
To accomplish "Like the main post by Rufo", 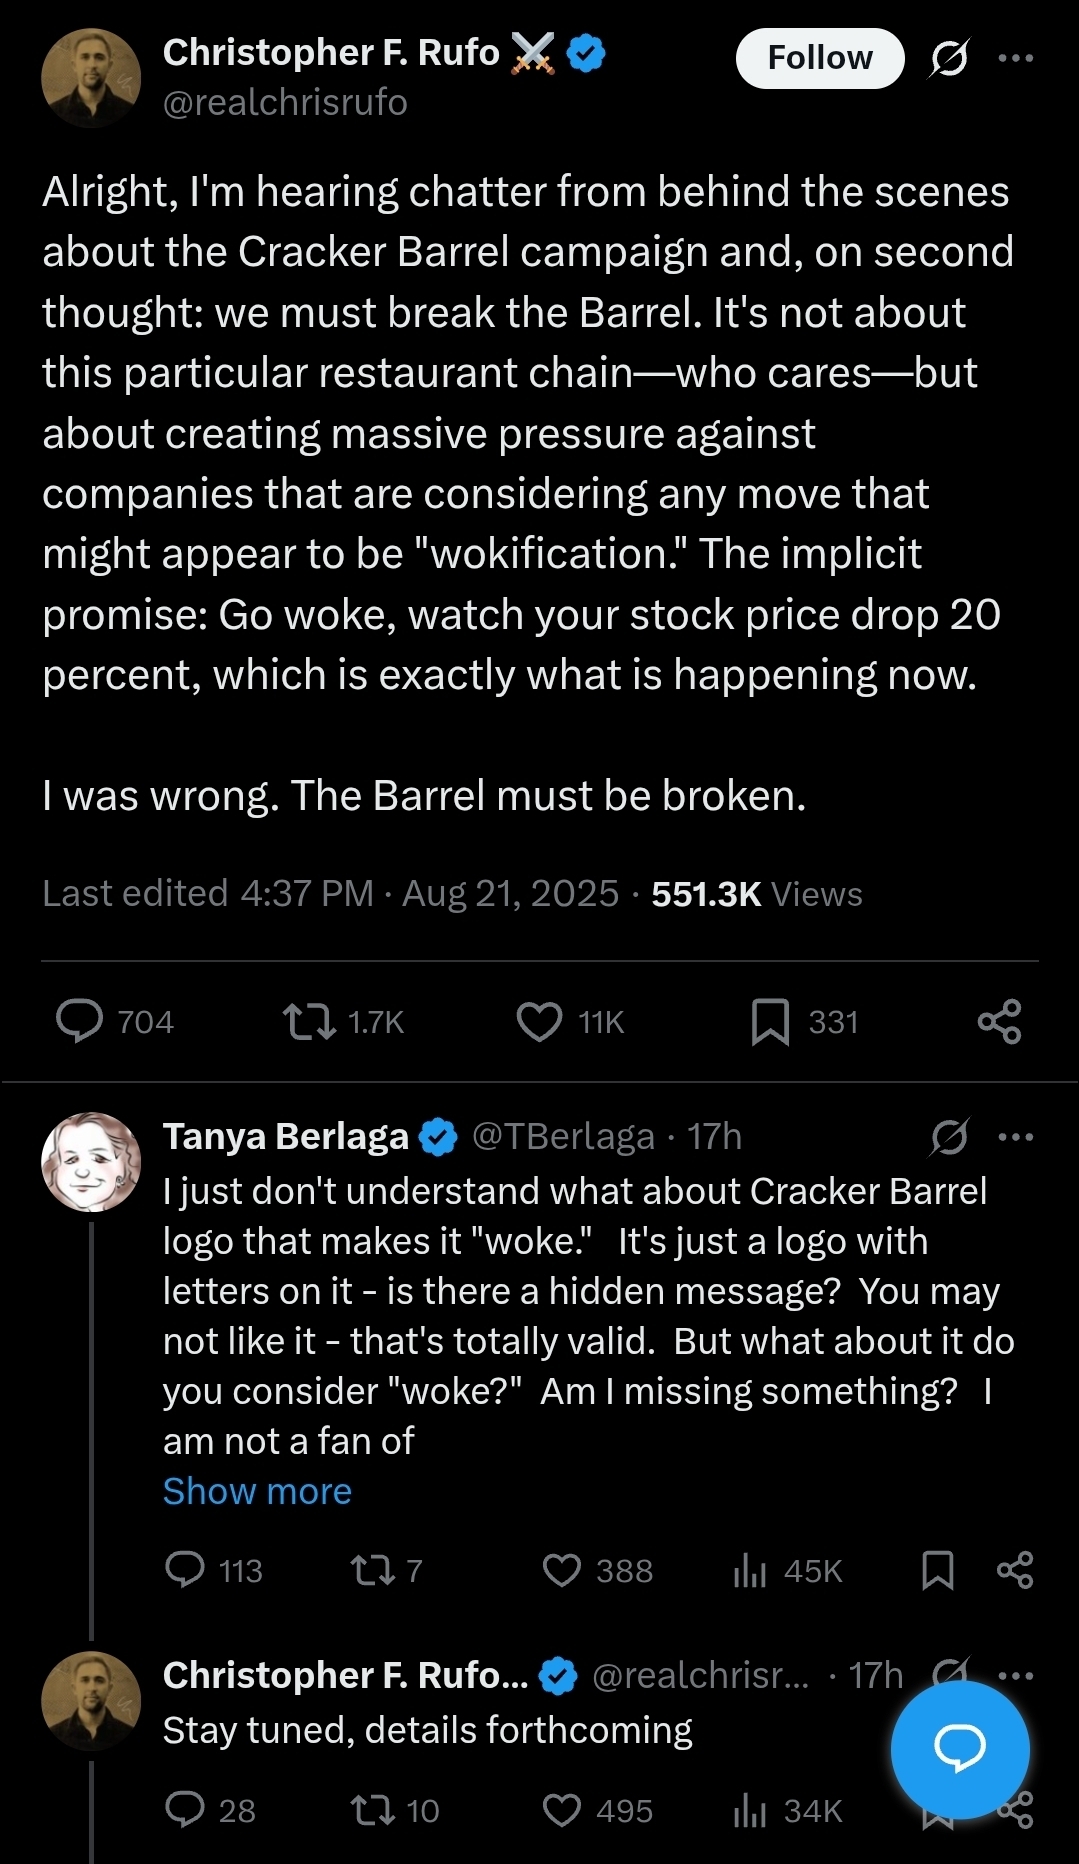I will click(539, 1021).
